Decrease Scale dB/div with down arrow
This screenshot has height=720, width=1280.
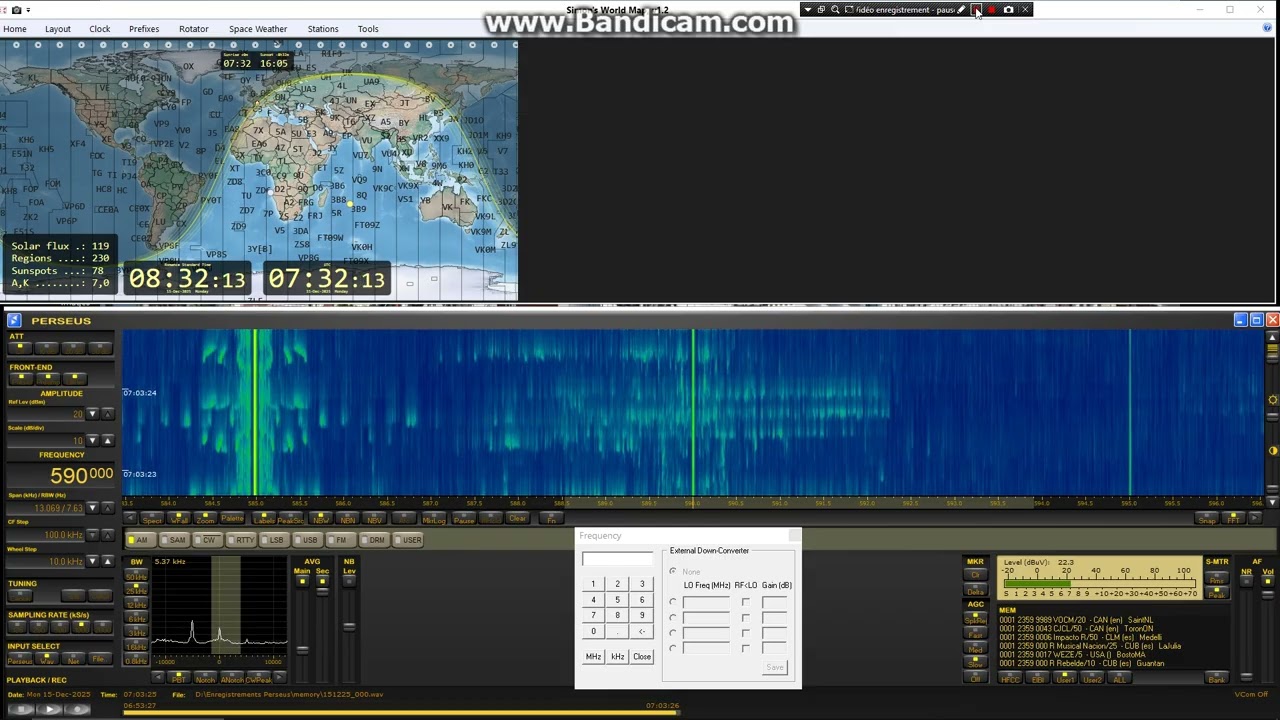coord(92,440)
